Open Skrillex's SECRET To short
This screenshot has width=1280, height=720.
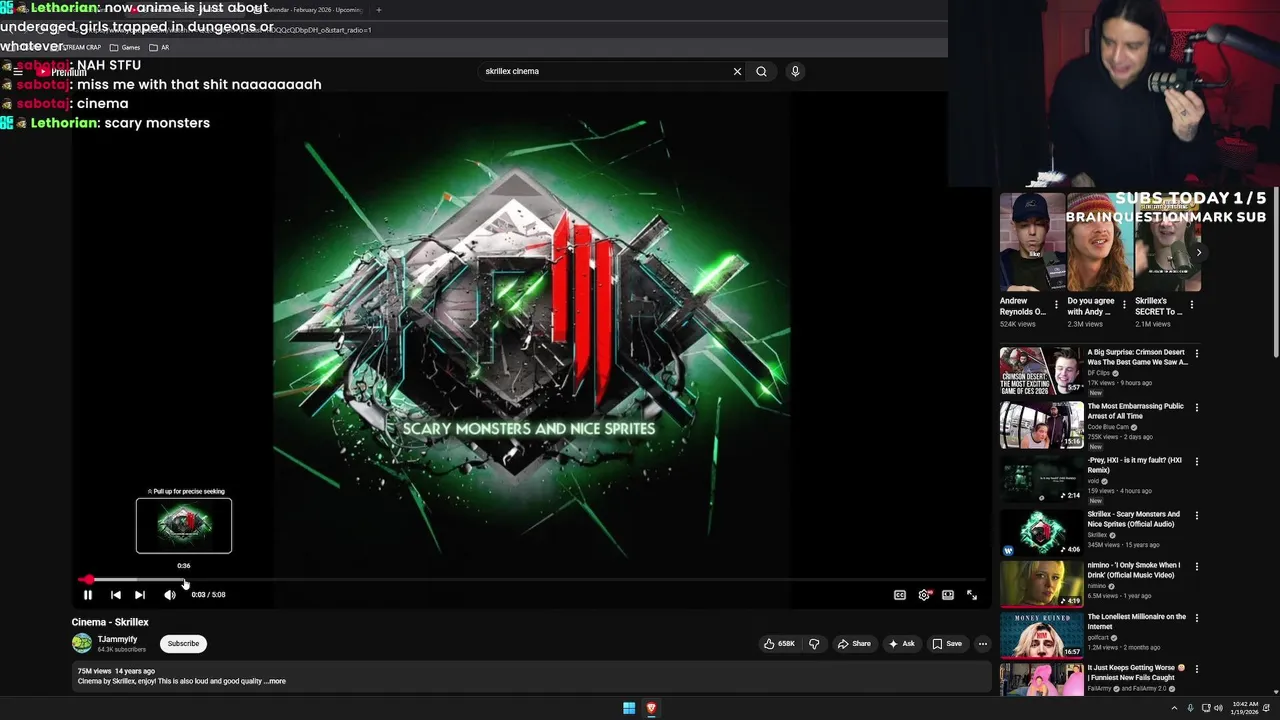[x=1167, y=243]
